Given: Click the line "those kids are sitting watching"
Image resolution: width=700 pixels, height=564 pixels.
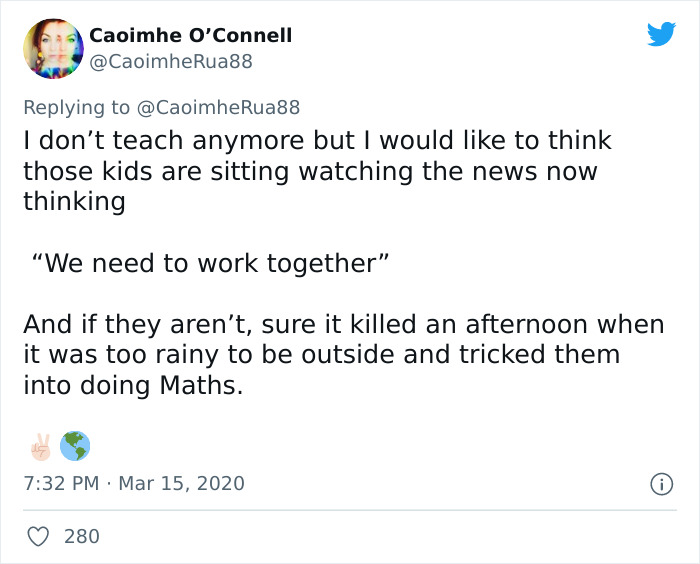Looking at the screenshot, I should [x=309, y=171].
